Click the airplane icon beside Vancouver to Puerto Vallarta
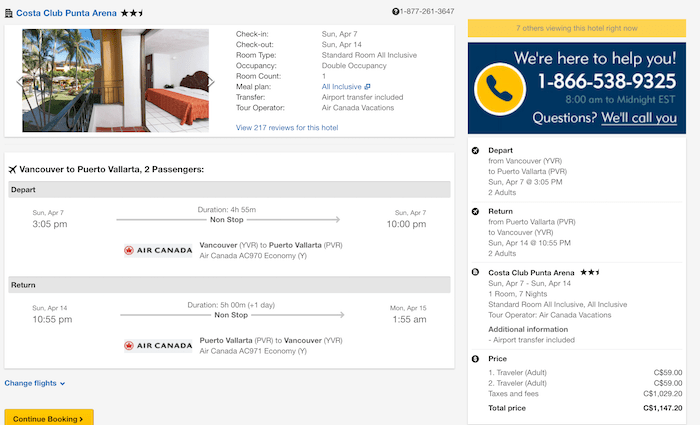Screen dimensions: 700x425 pyautogui.click(x=12, y=169)
